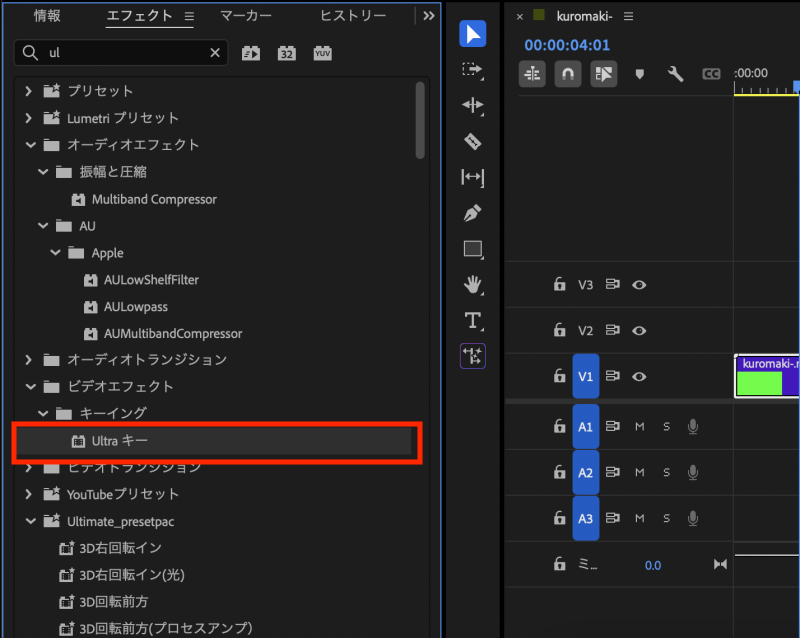Expand the プリセット folder
Screen dimensions: 800x638
point(30,91)
